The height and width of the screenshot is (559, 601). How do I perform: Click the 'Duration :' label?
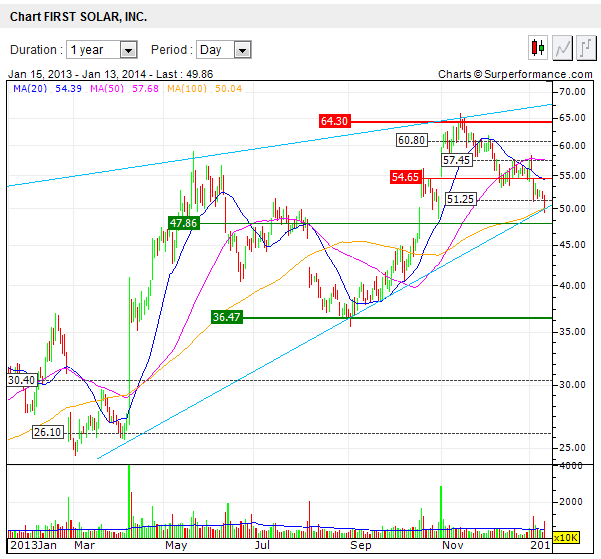point(36,50)
